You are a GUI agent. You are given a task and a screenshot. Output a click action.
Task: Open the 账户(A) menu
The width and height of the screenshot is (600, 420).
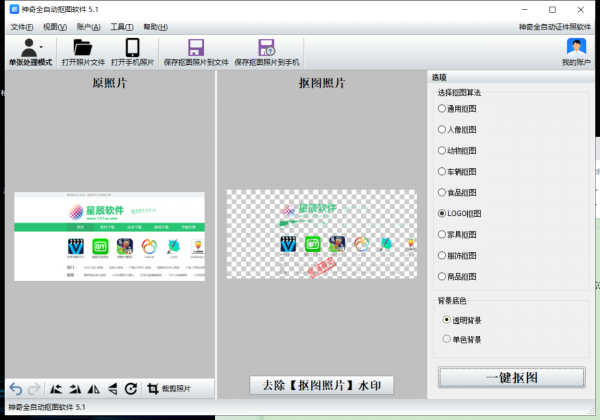[88, 27]
